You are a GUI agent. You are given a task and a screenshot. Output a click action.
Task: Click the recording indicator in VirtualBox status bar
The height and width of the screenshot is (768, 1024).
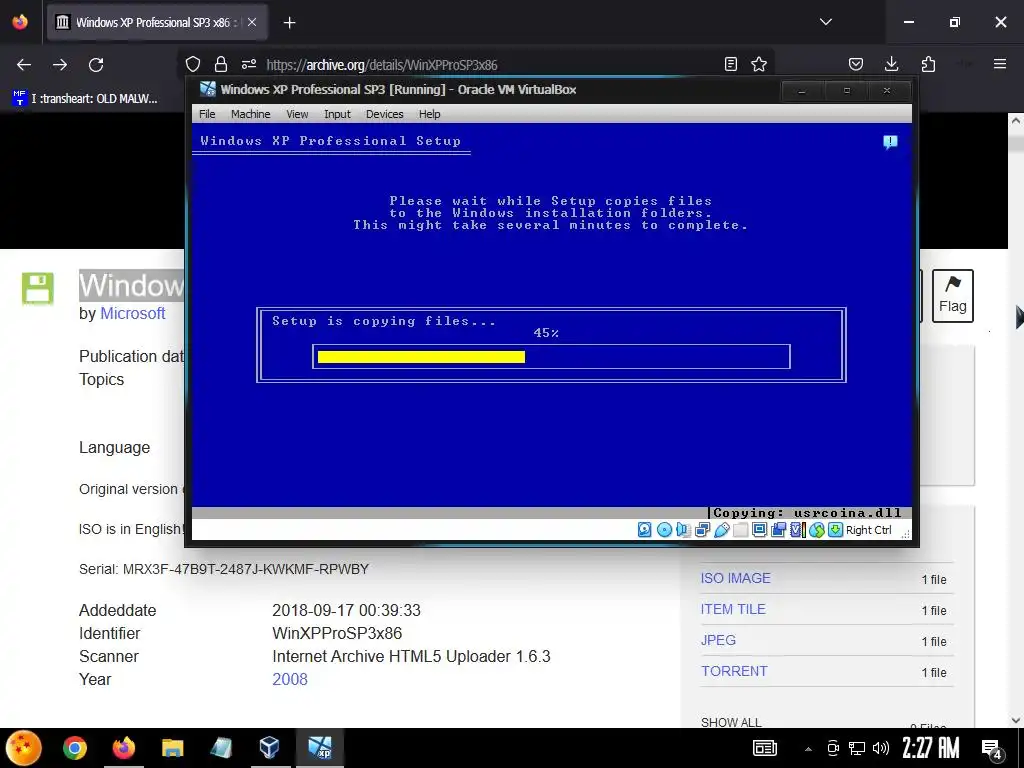pyautogui.click(x=778, y=530)
